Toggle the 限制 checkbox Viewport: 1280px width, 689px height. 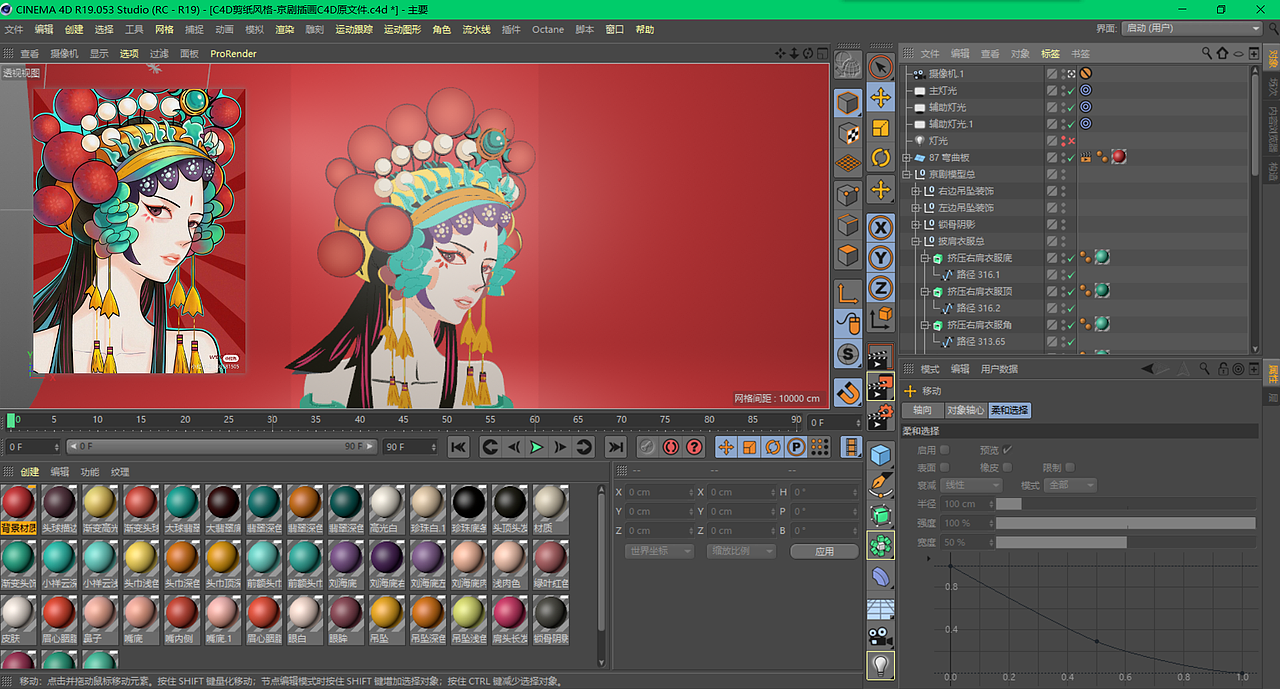pos(1070,467)
